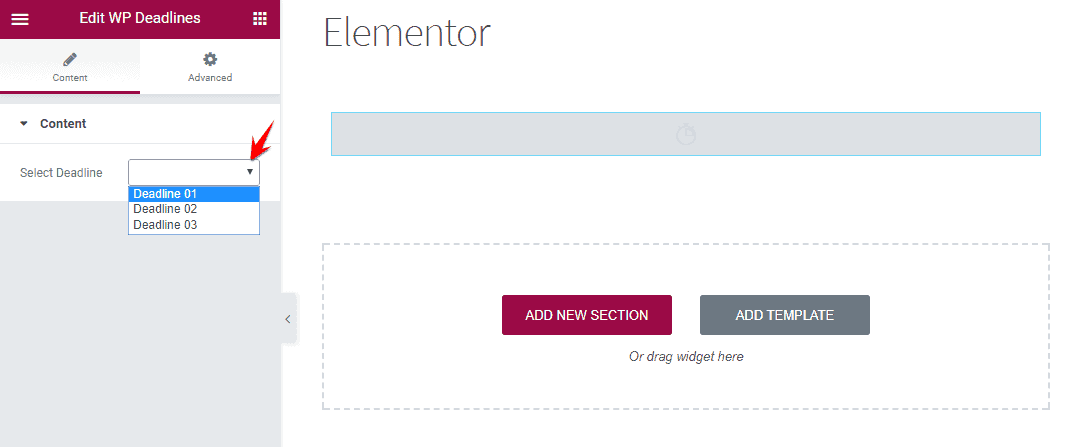Image resolution: width=1090 pixels, height=447 pixels.
Task: Switch to the Content tab
Action: click(70, 67)
